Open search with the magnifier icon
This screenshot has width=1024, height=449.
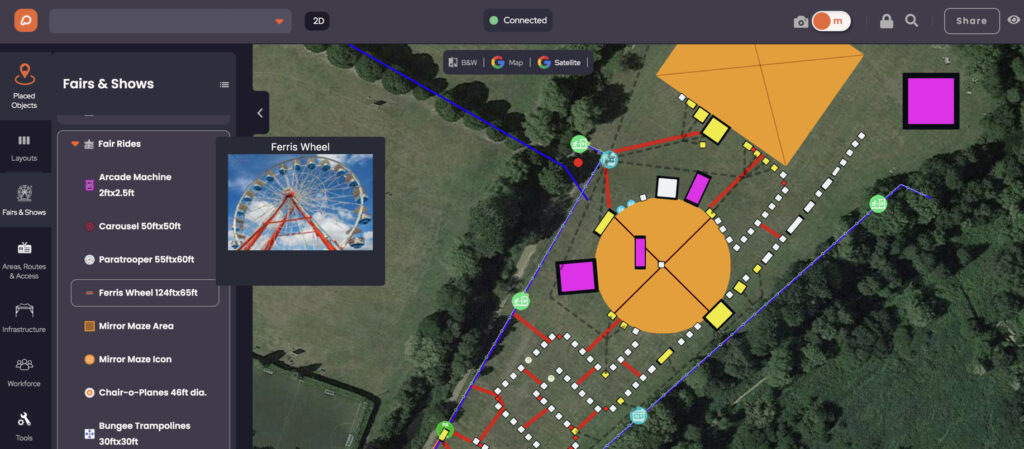912,21
